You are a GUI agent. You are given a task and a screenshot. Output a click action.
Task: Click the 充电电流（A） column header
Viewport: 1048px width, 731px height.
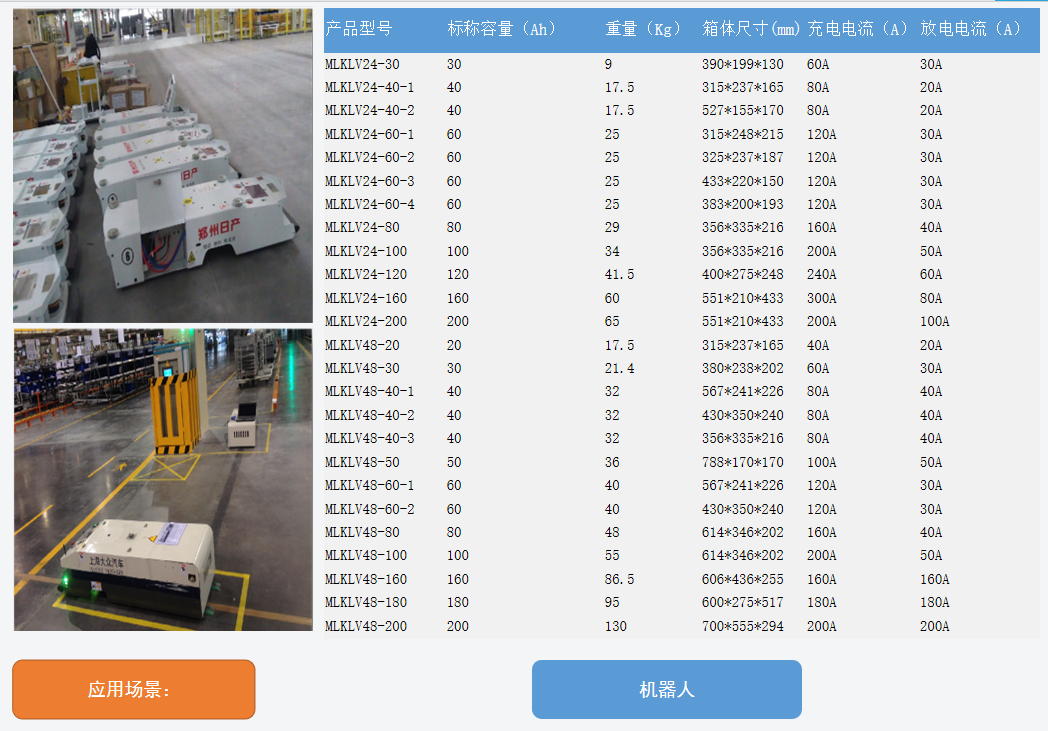click(x=858, y=29)
